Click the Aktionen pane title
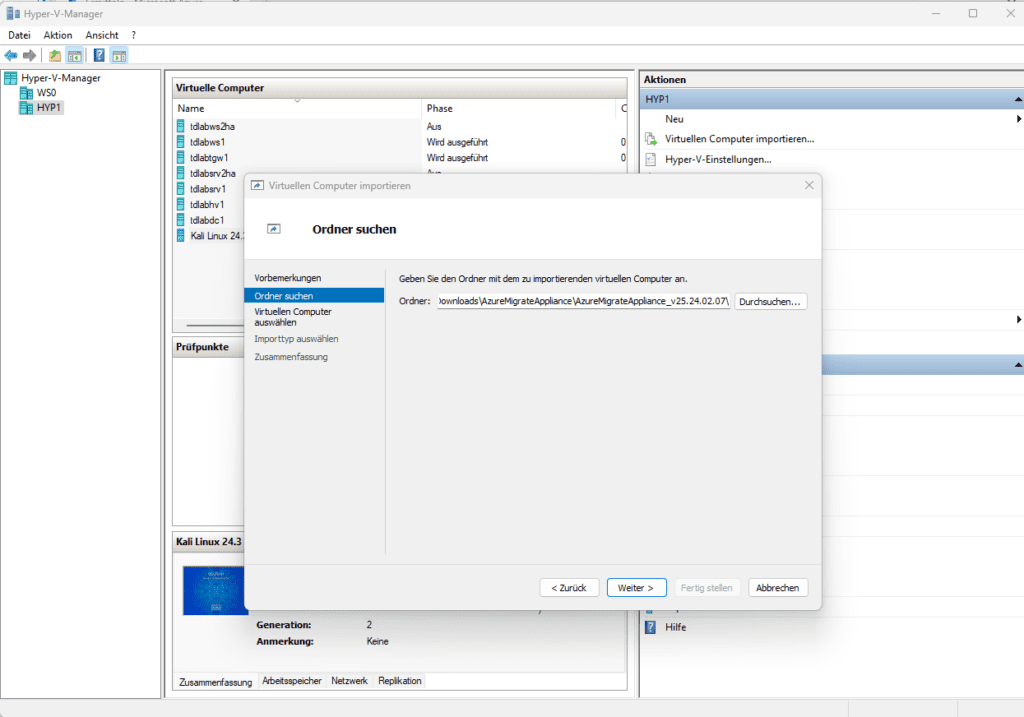Viewport: 1024px width, 717px height. point(665,80)
